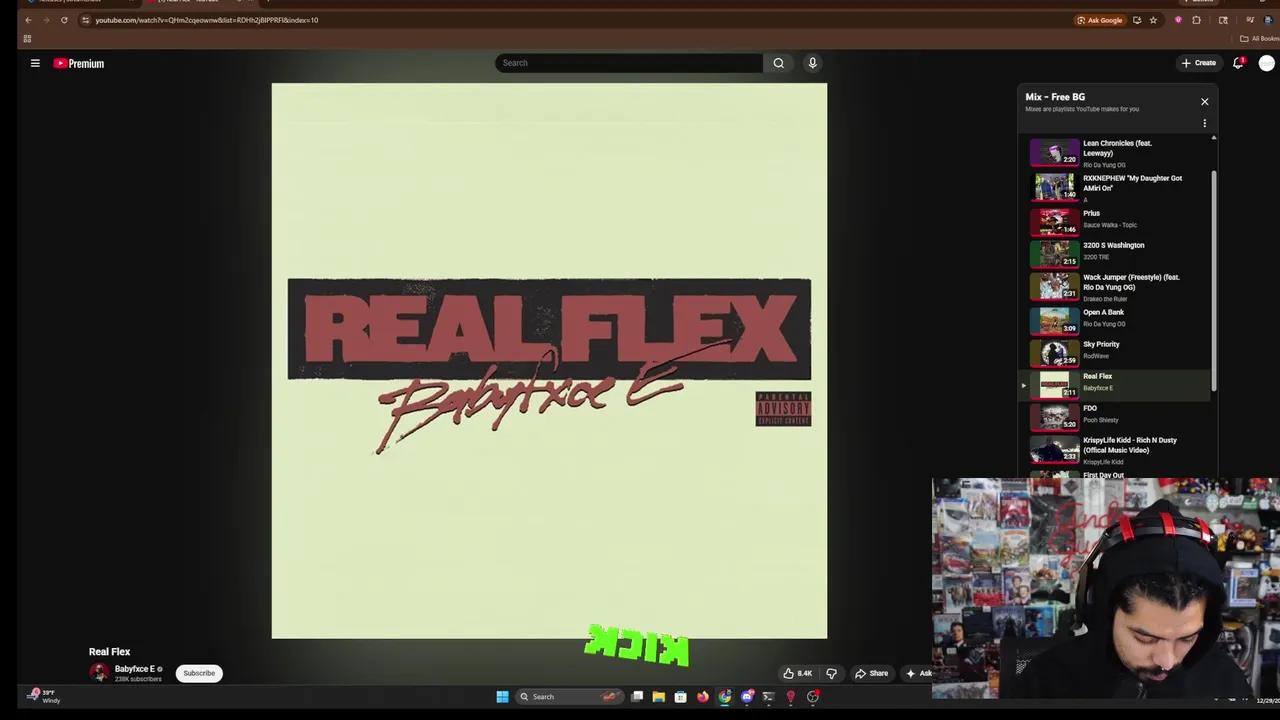Open File Explorer from the taskbar
The width and height of the screenshot is (1280, 720).
658,697
